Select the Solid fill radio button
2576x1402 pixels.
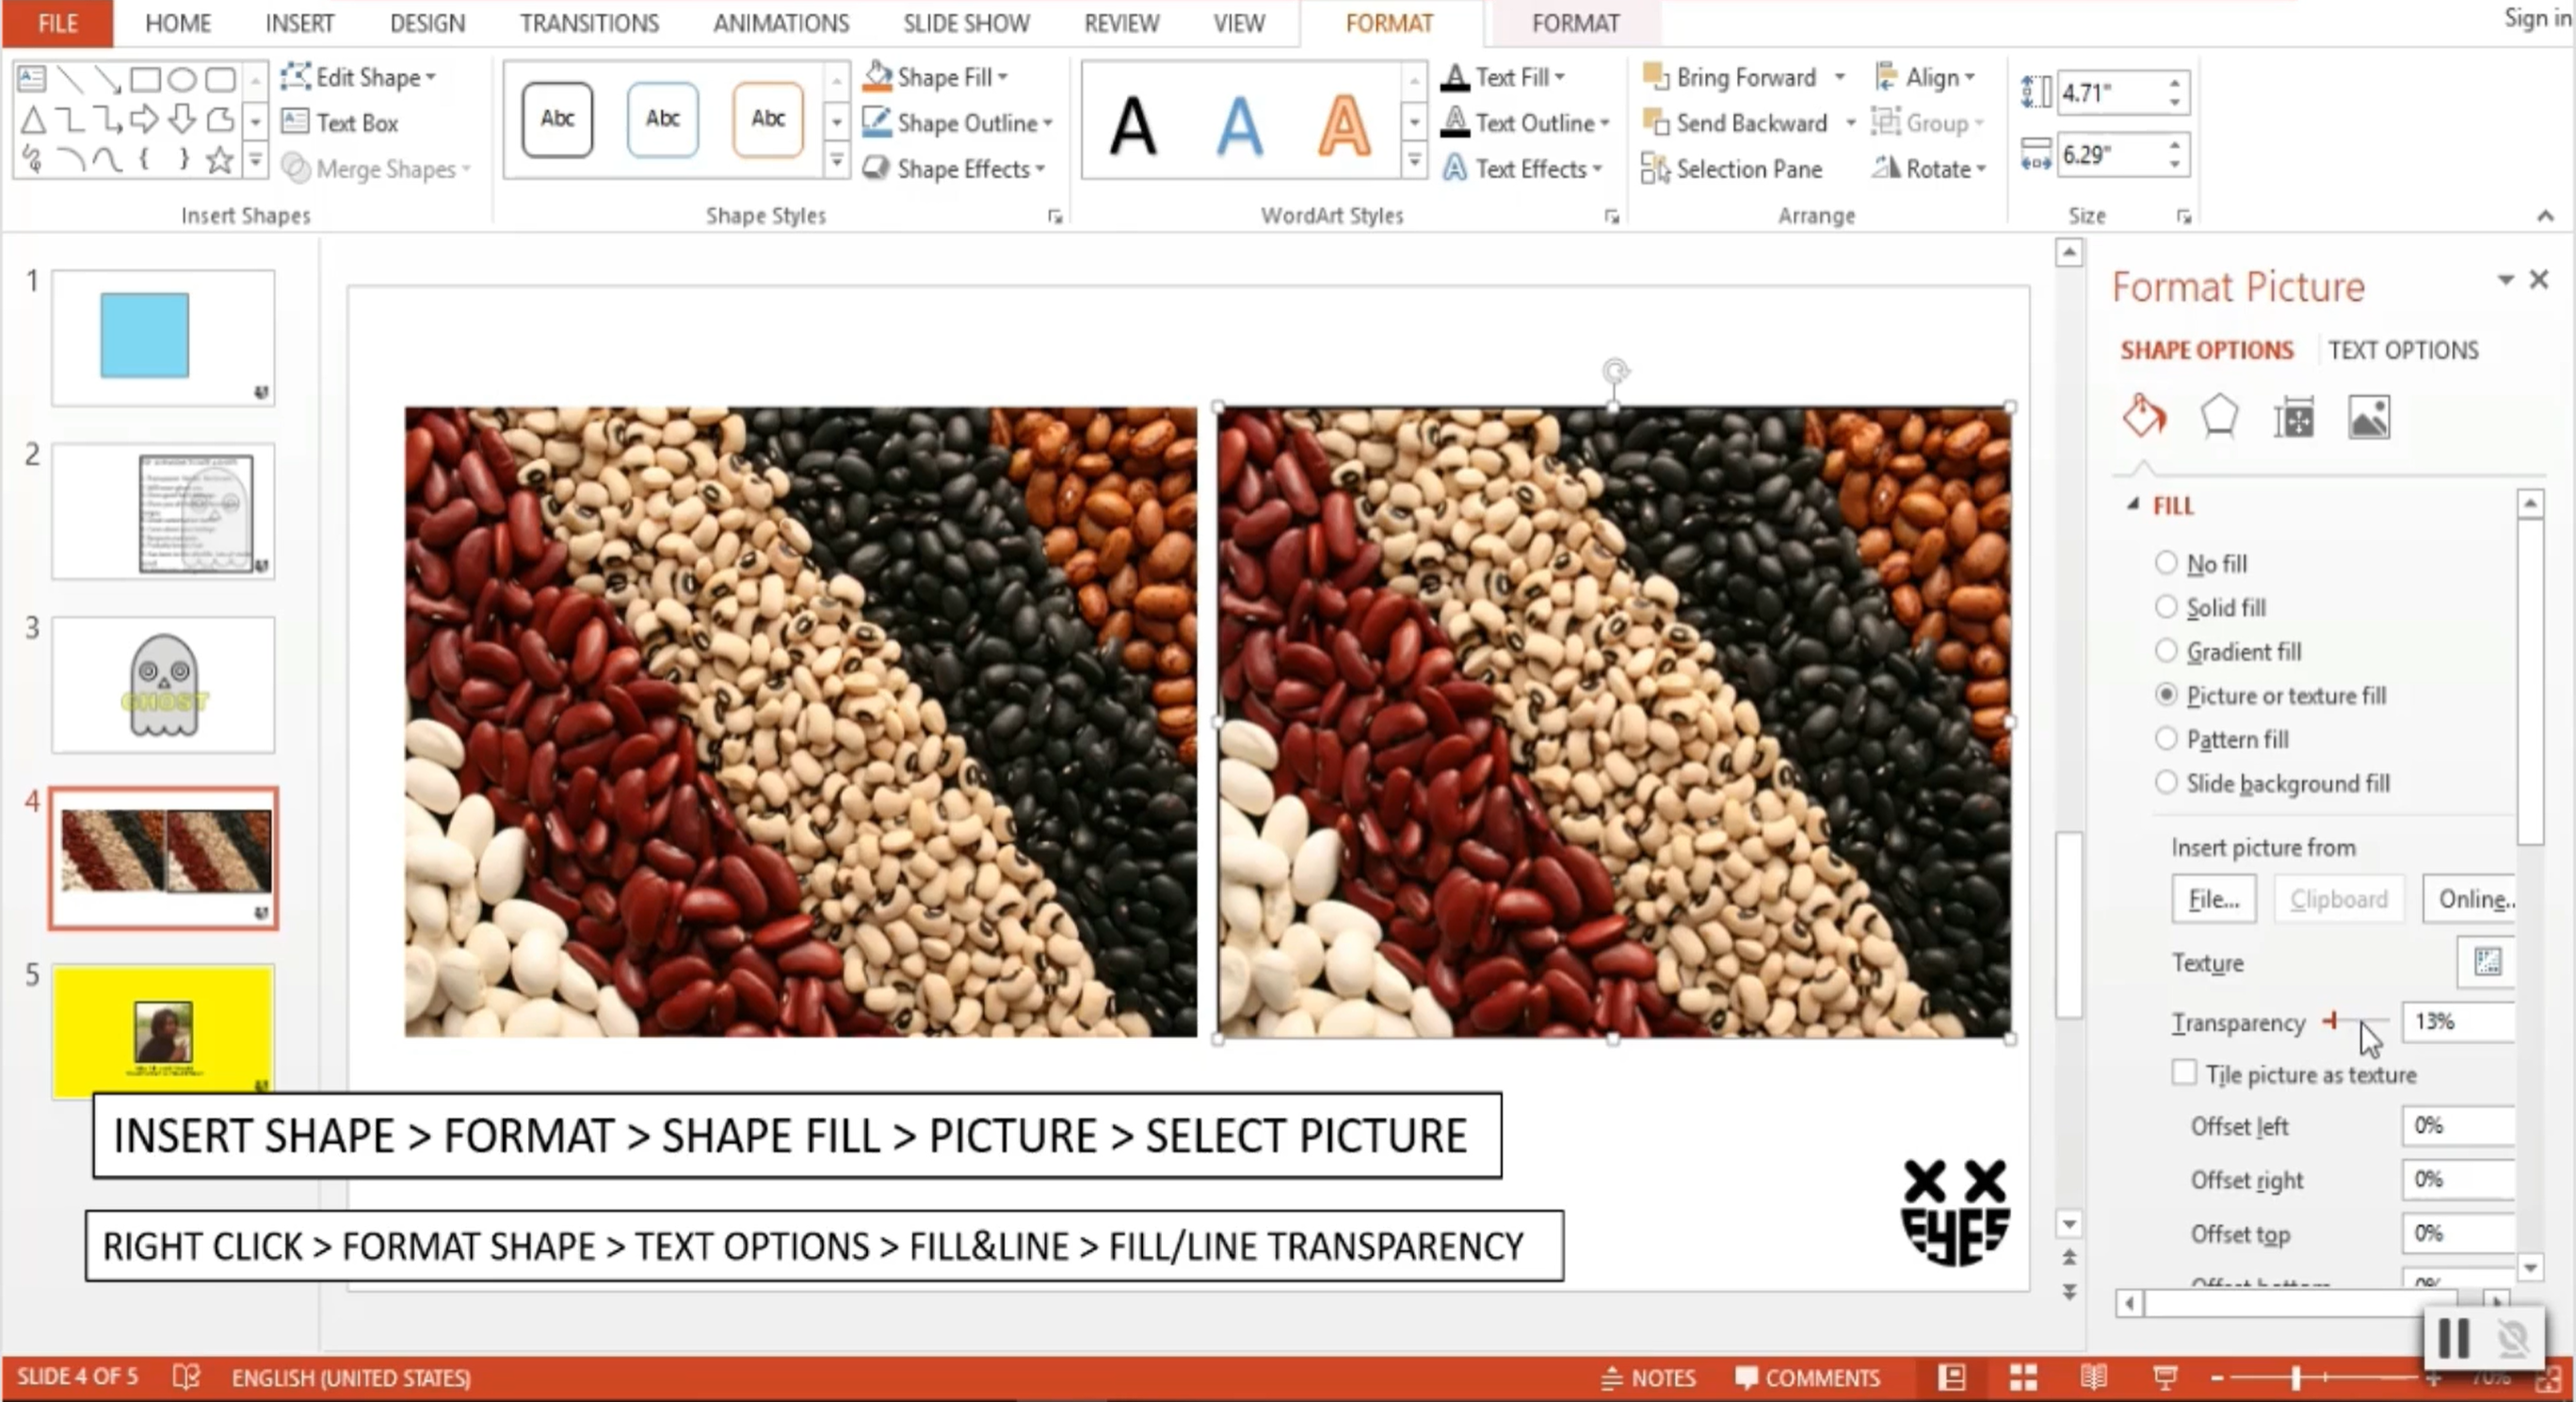[x=2166, y=607]
